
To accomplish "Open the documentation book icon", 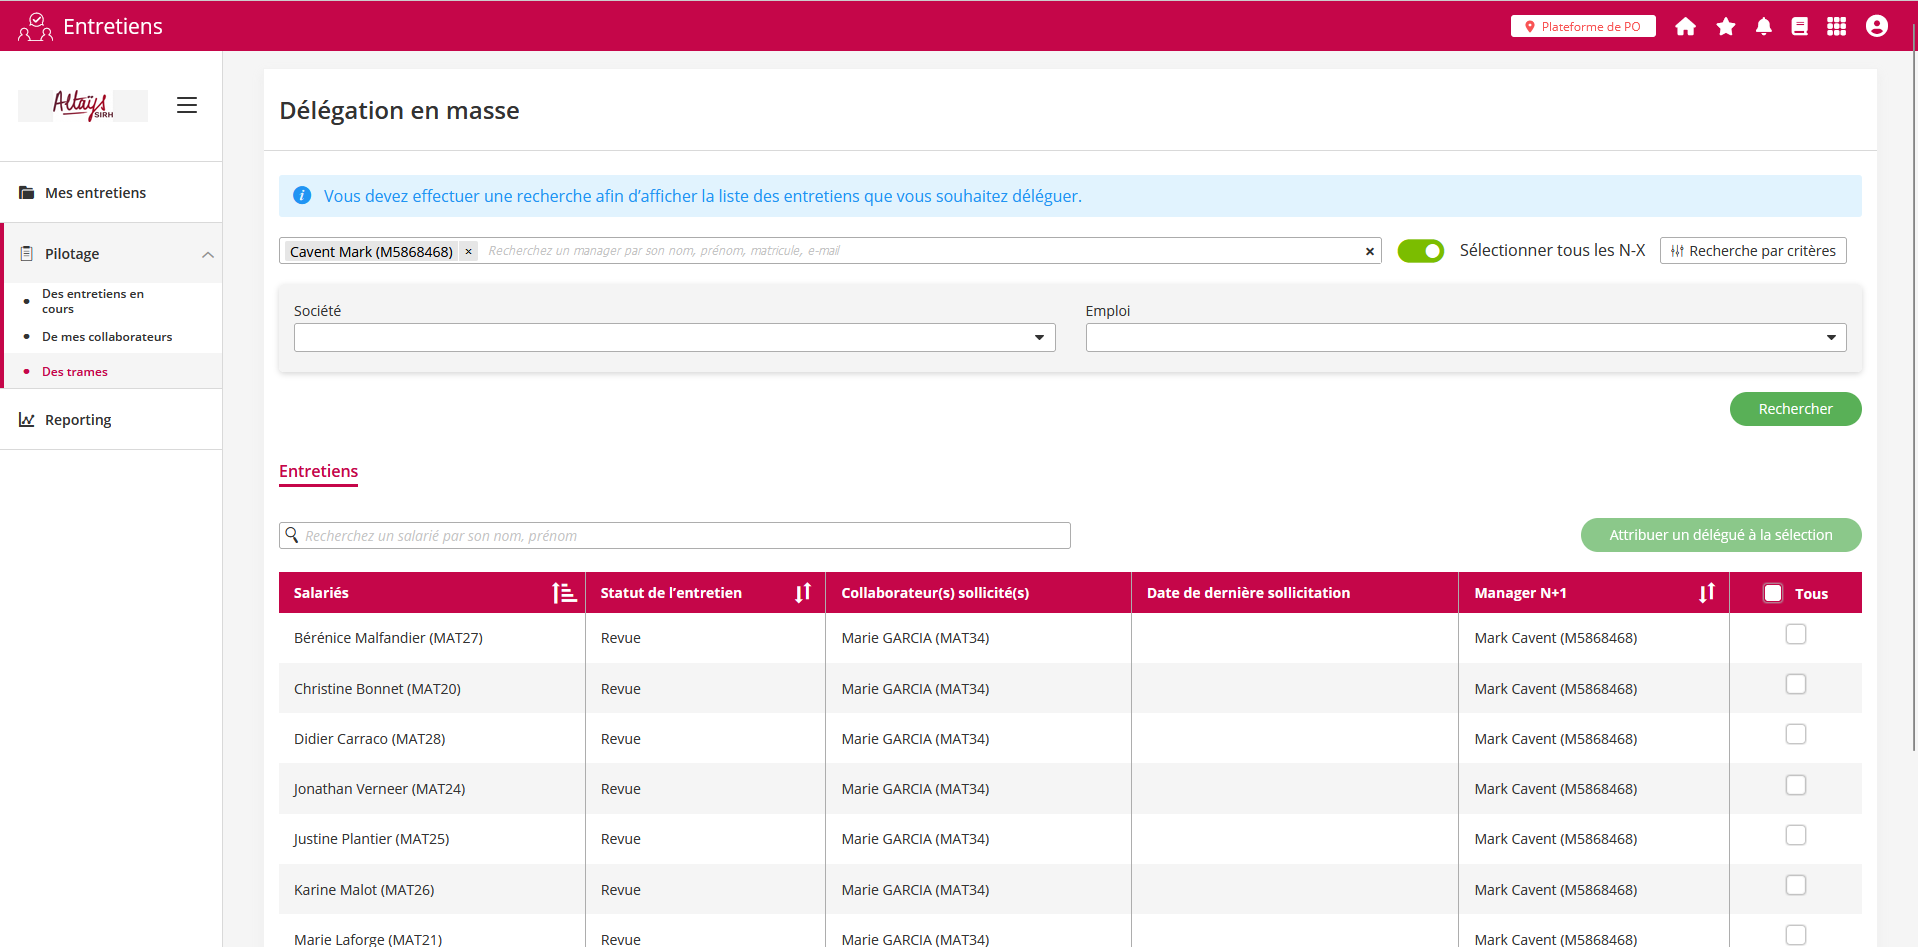I will 1799,27.
